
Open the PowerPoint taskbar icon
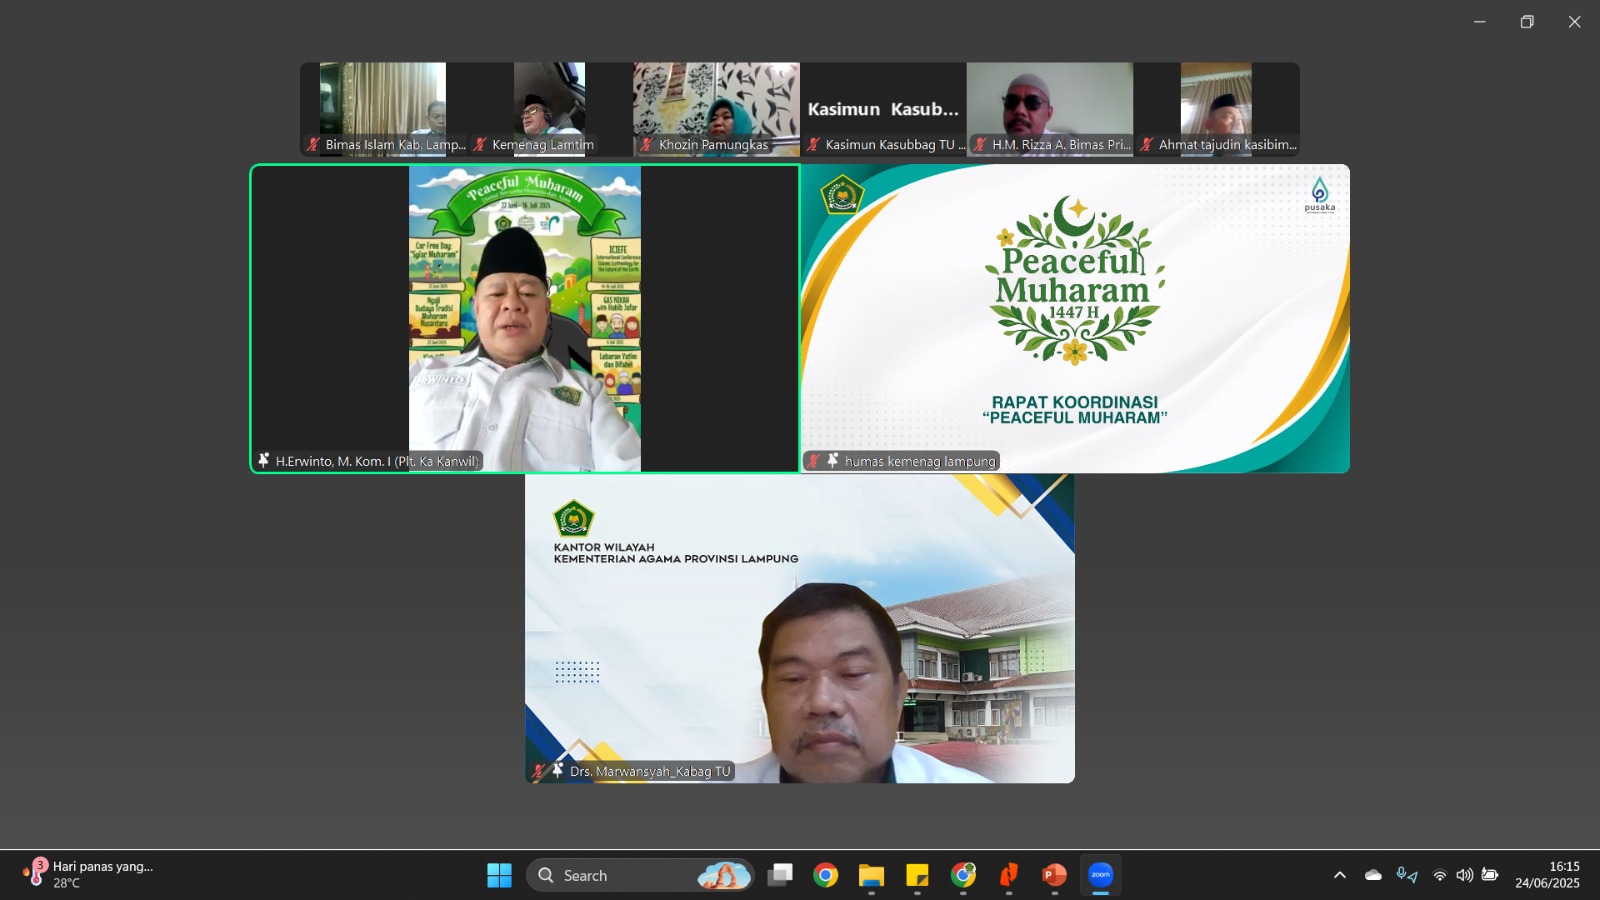click(1054, 875)
